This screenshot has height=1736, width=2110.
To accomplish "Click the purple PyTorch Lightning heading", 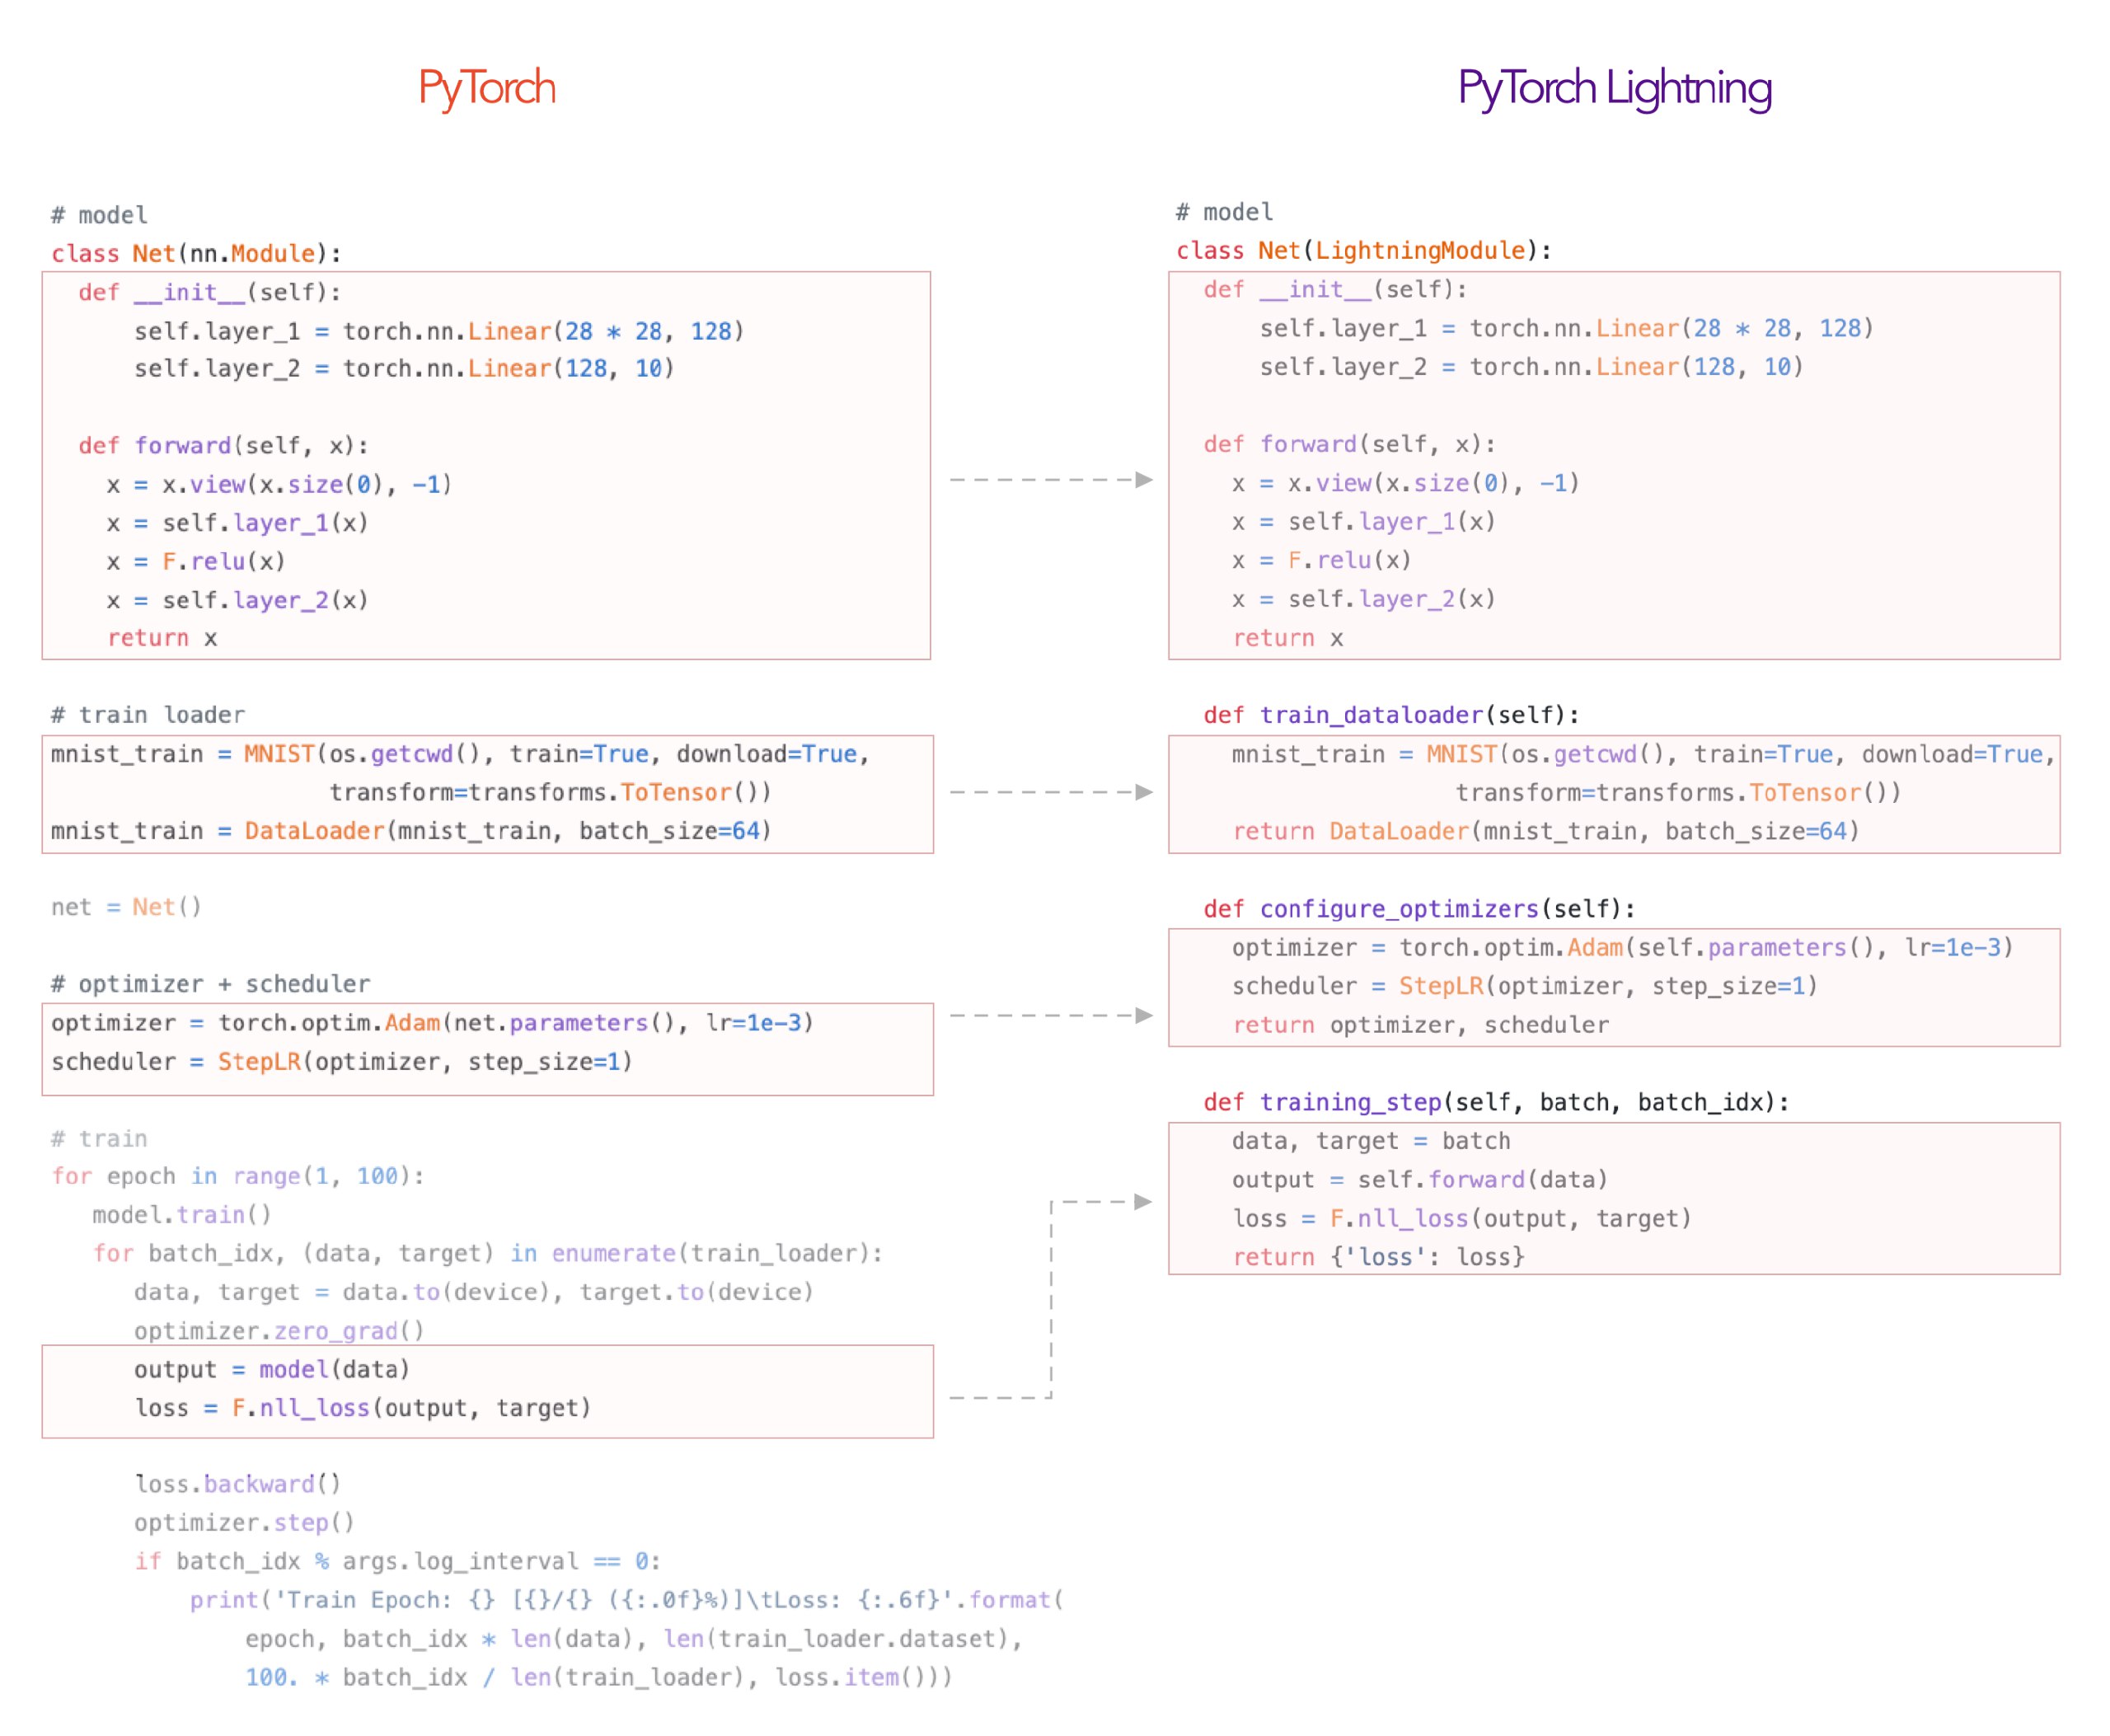I will [1613, 89].
